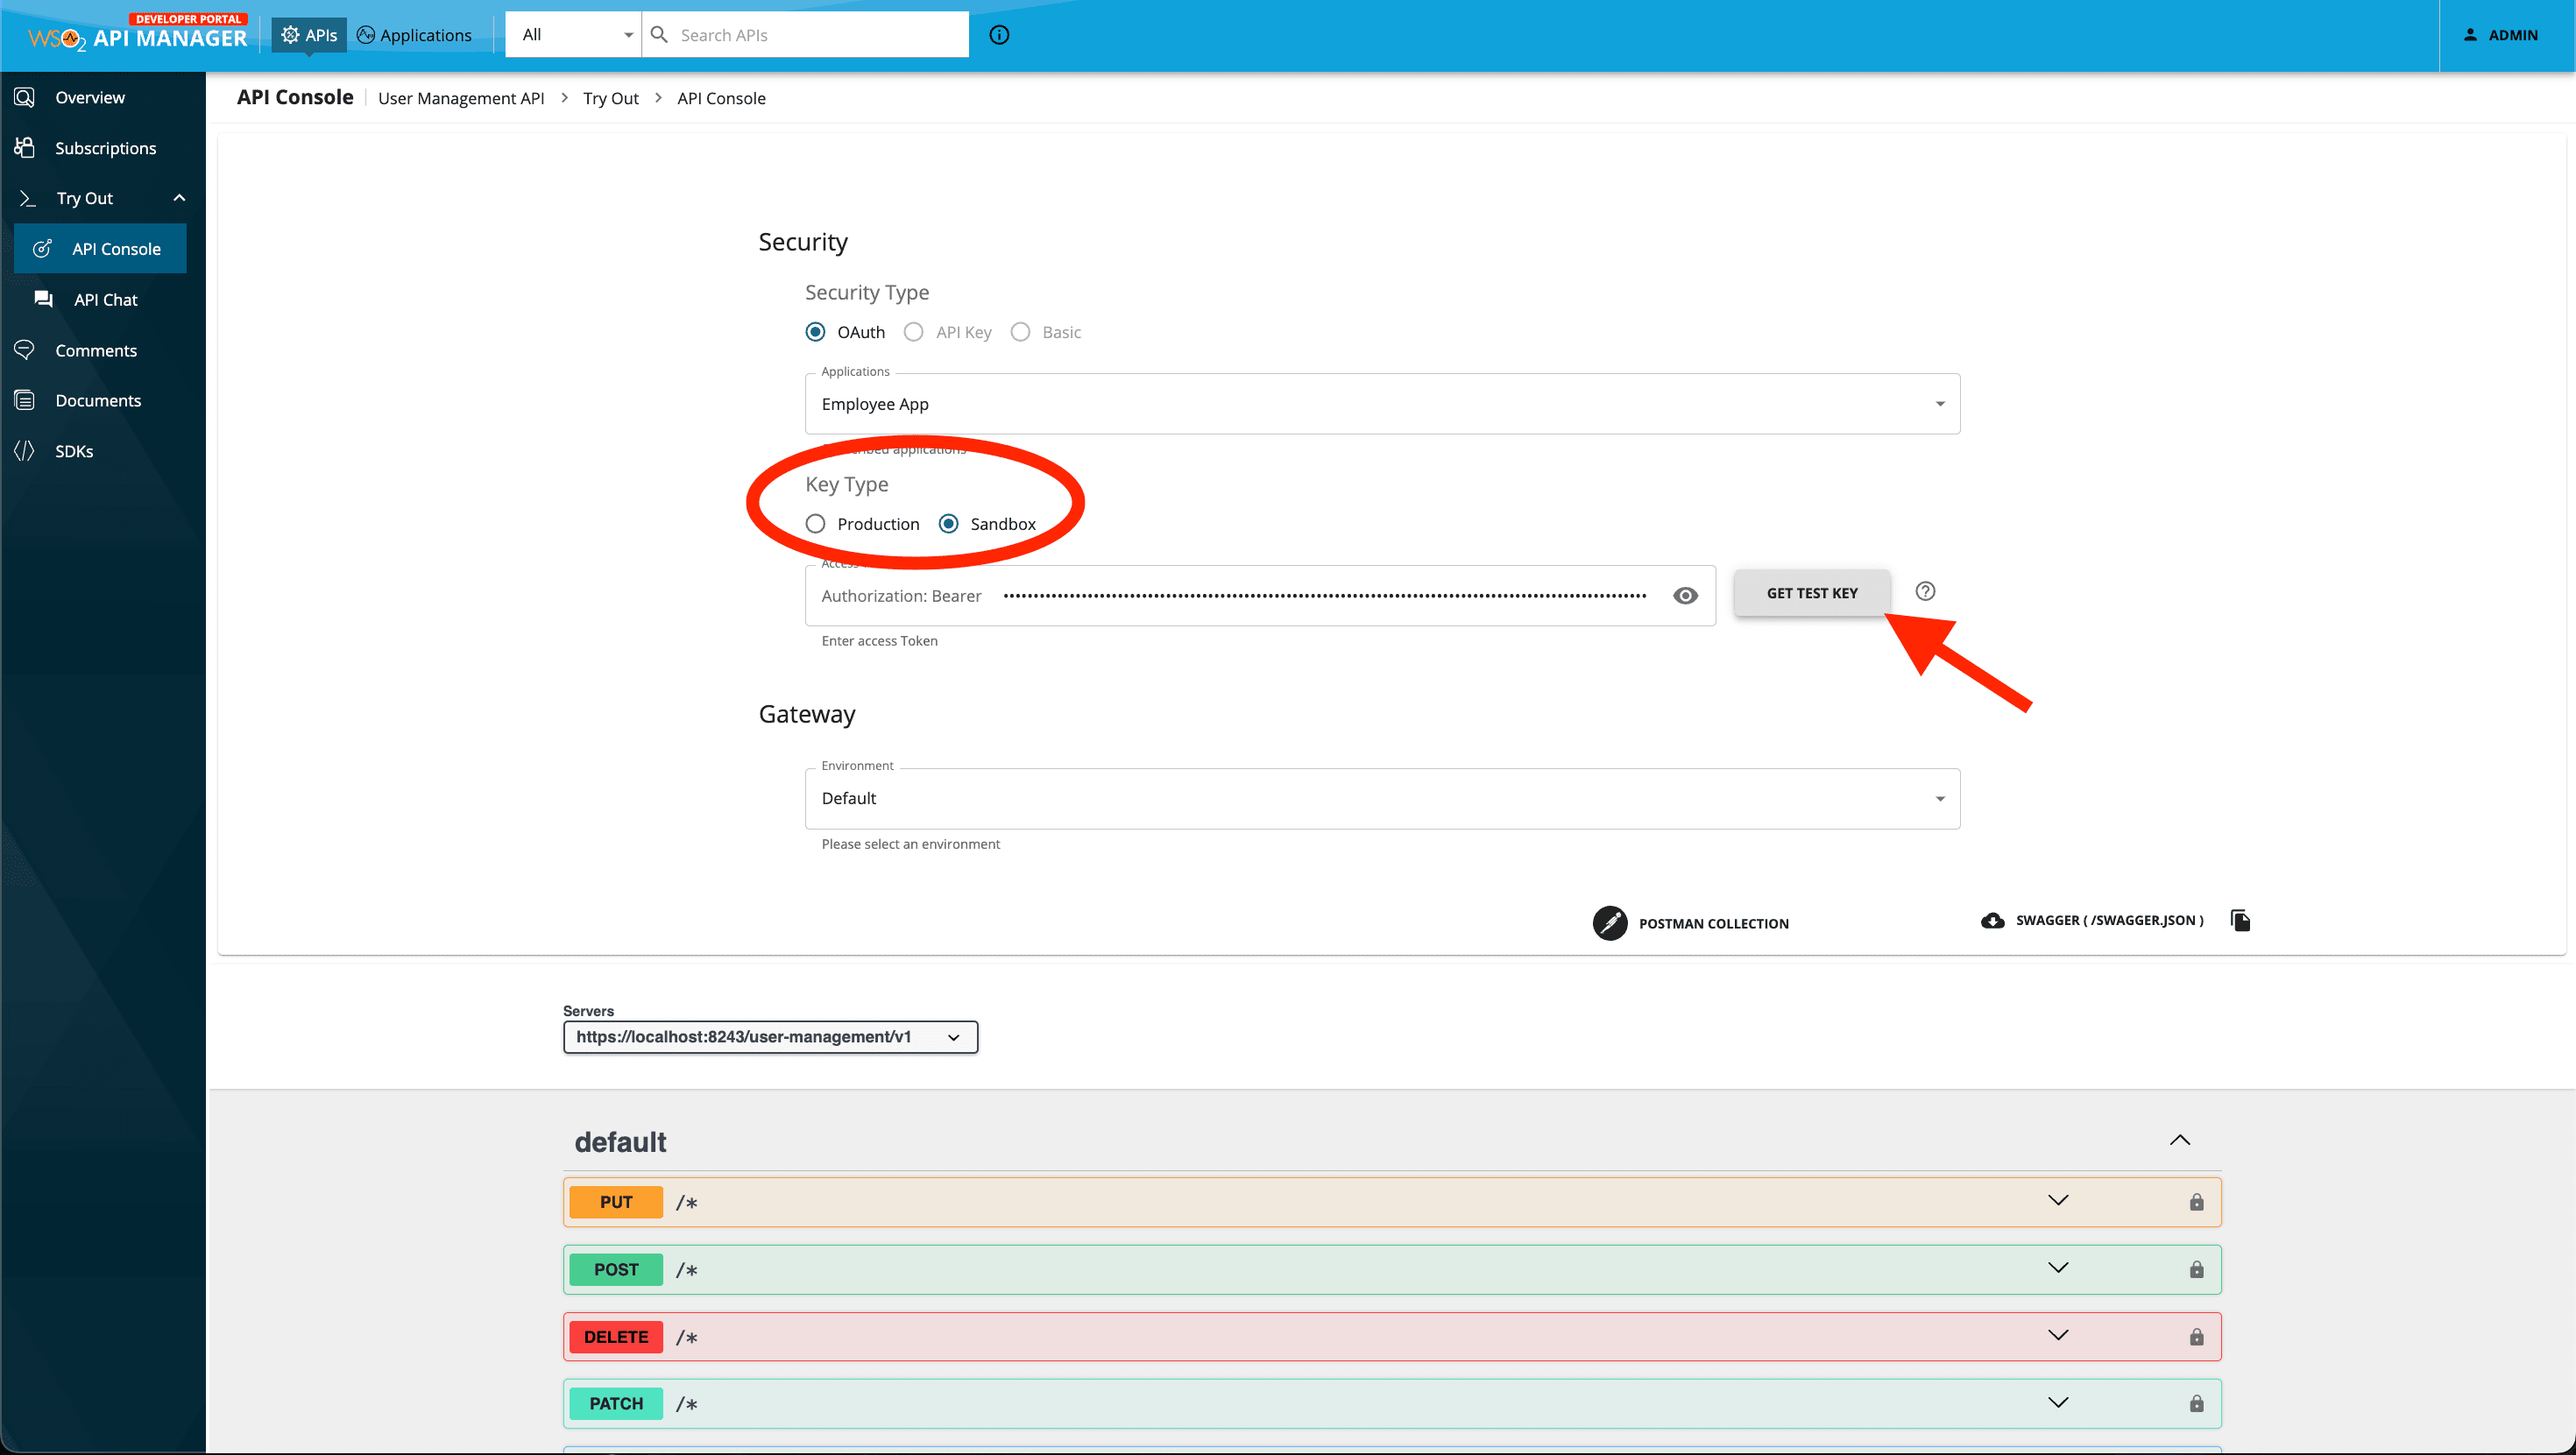Choose the Basic security type radio
Screen dimensions: 2576x1455
click(1020, 332)
